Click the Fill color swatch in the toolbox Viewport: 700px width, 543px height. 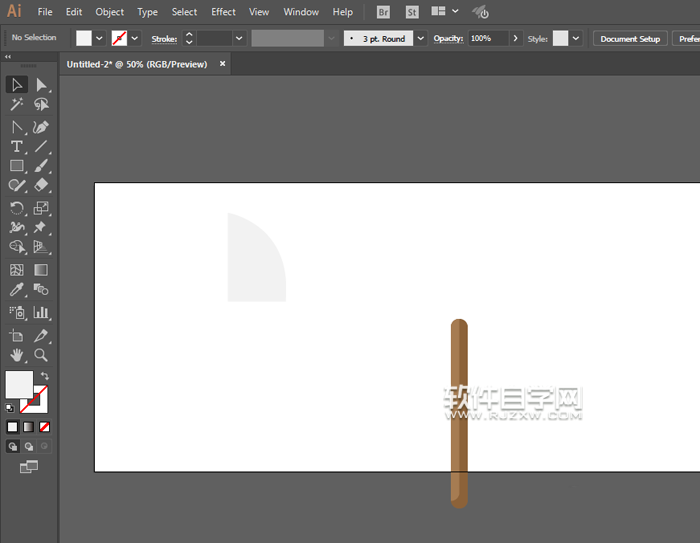point(19,384)
